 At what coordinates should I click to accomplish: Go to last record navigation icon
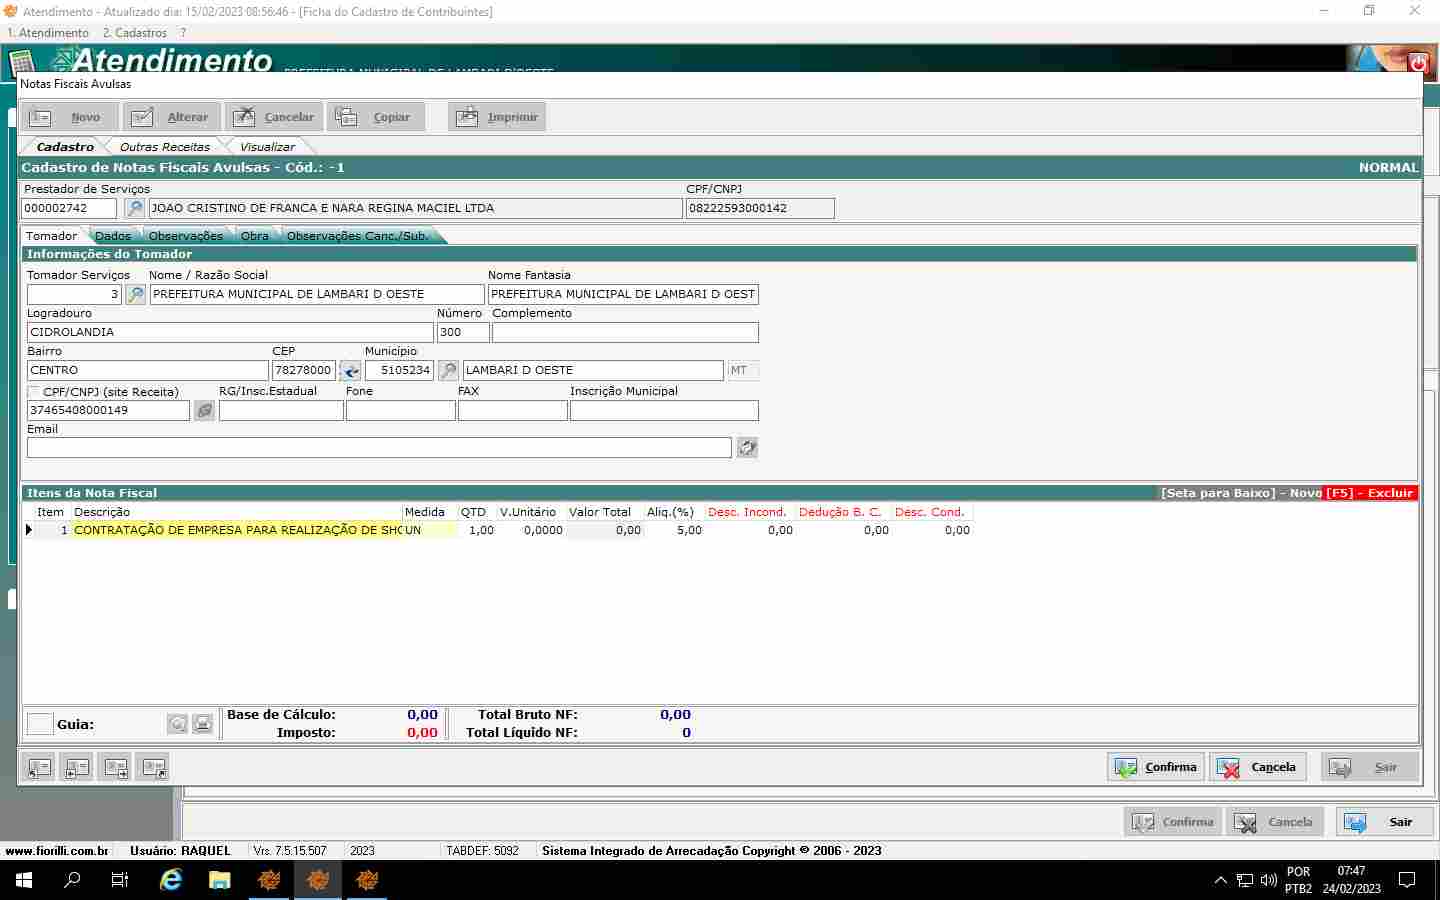[154, 768]
